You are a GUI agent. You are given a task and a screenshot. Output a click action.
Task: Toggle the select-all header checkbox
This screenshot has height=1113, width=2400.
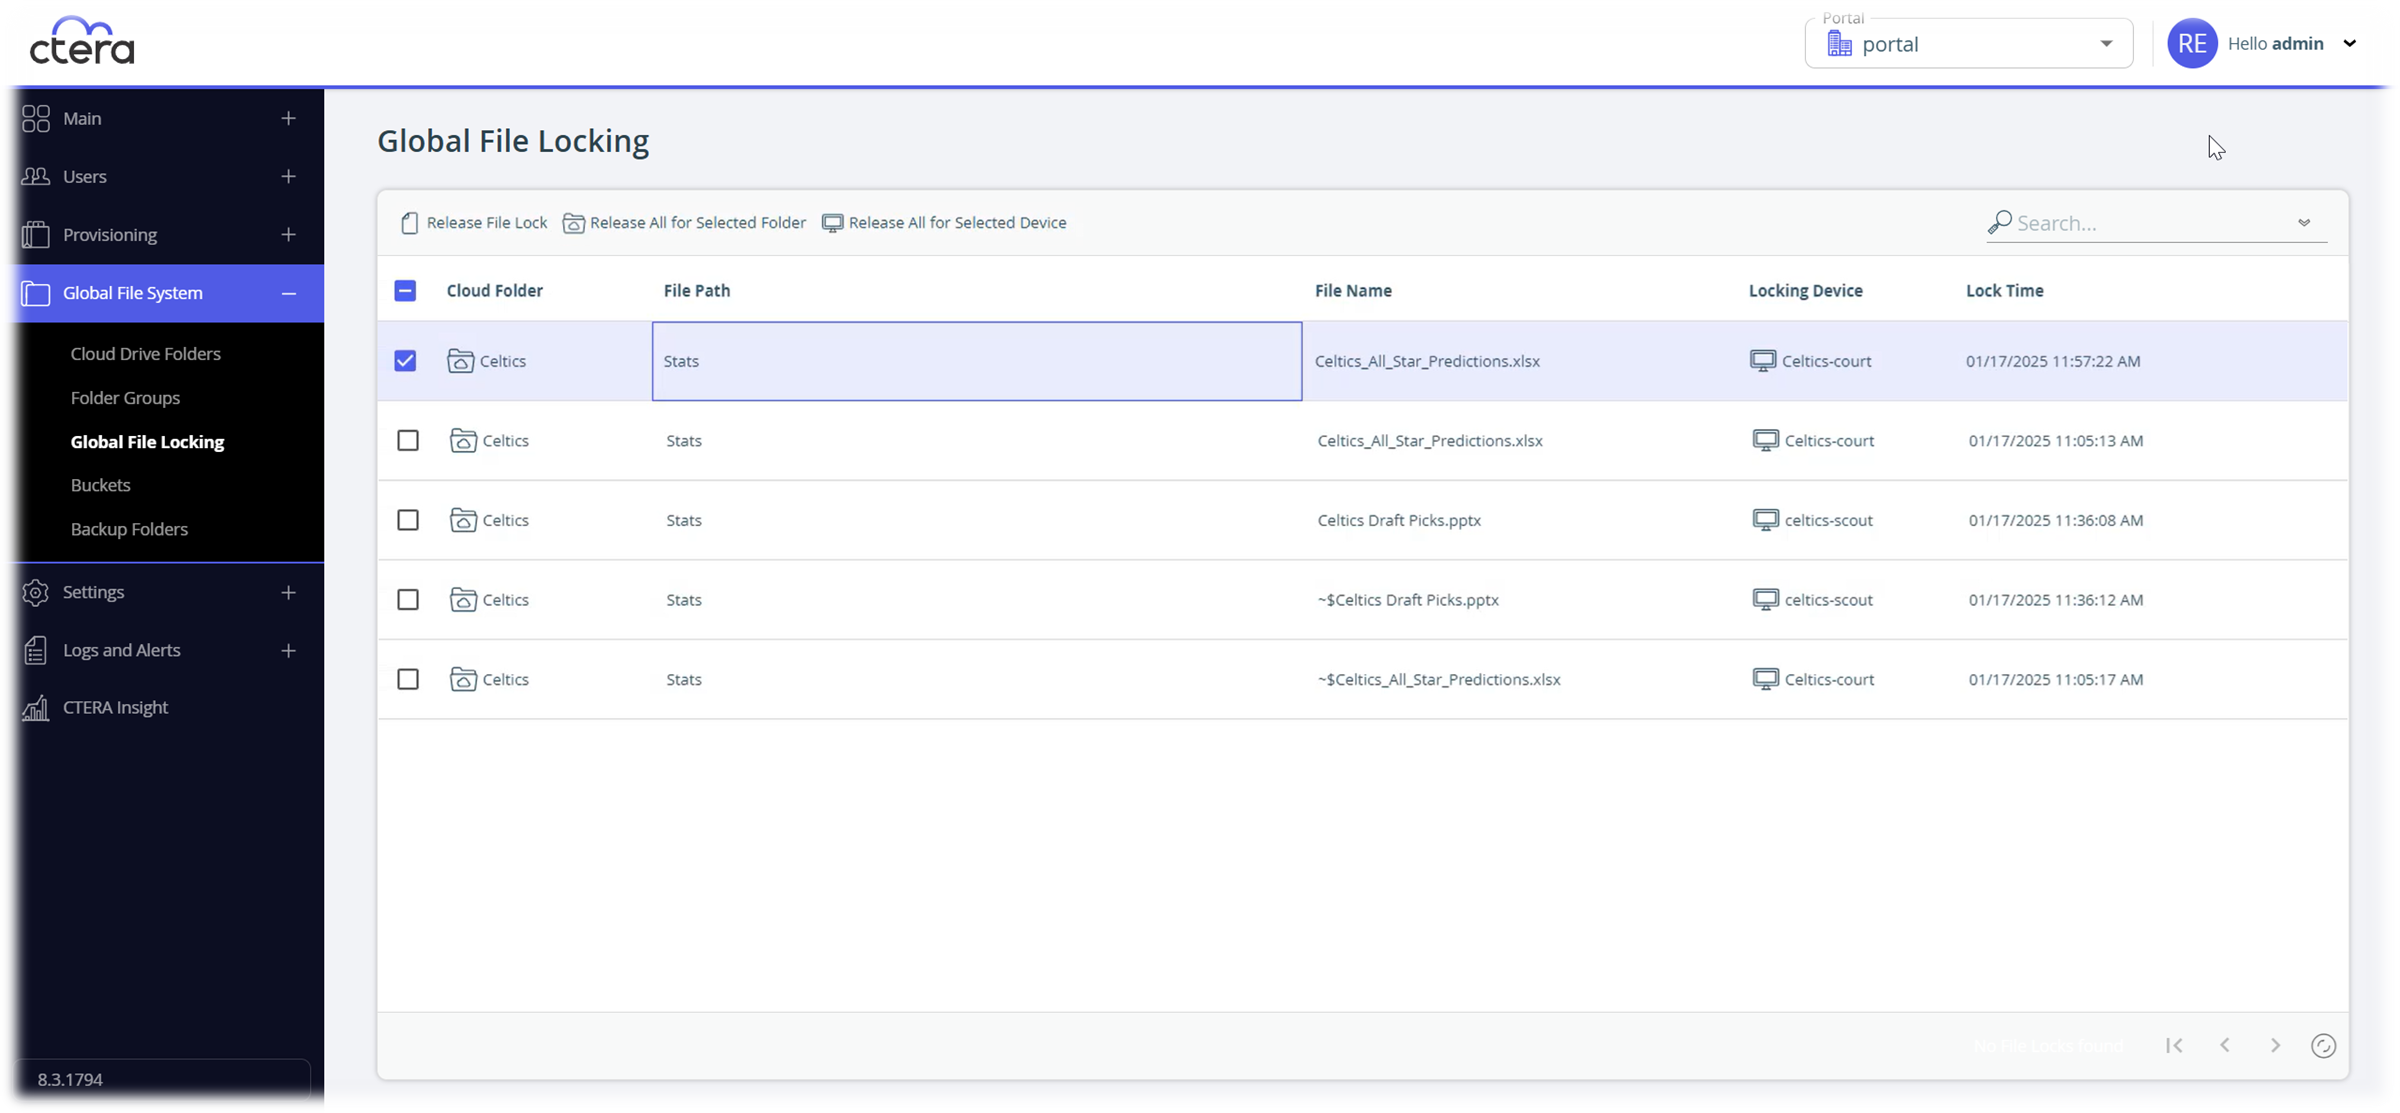(x=405, y=291)
